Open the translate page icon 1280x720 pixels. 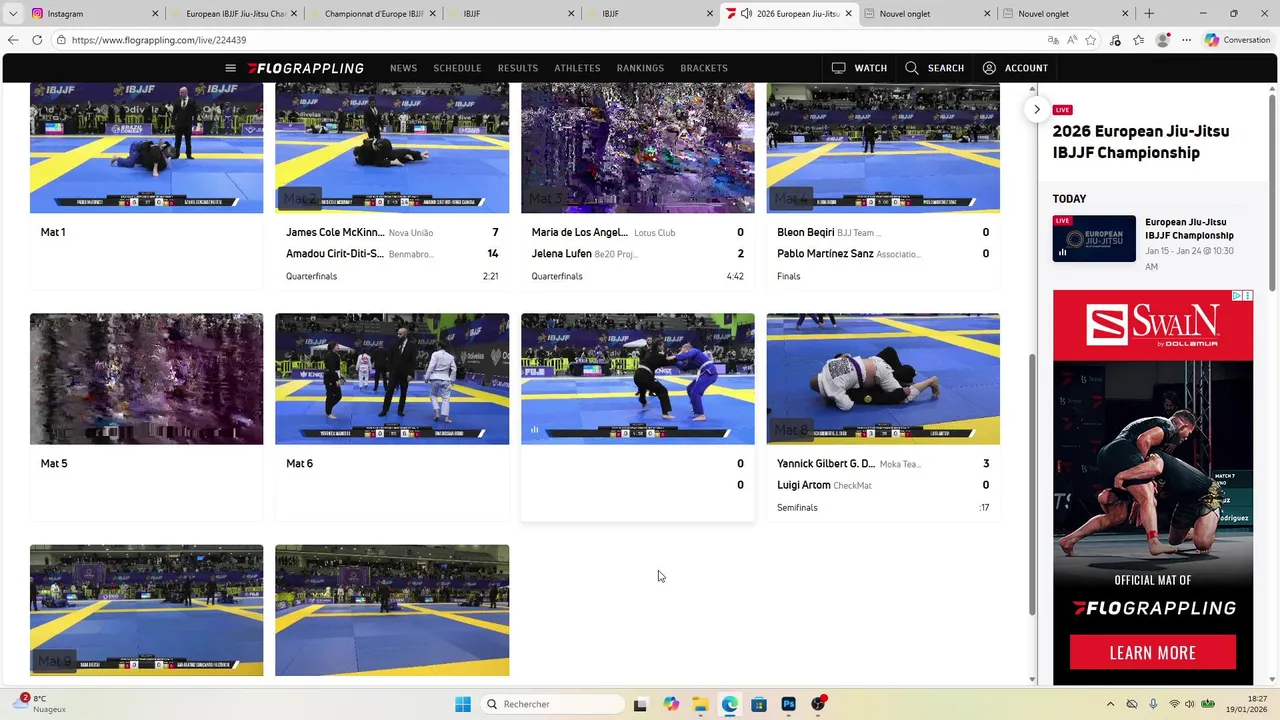1053,40
